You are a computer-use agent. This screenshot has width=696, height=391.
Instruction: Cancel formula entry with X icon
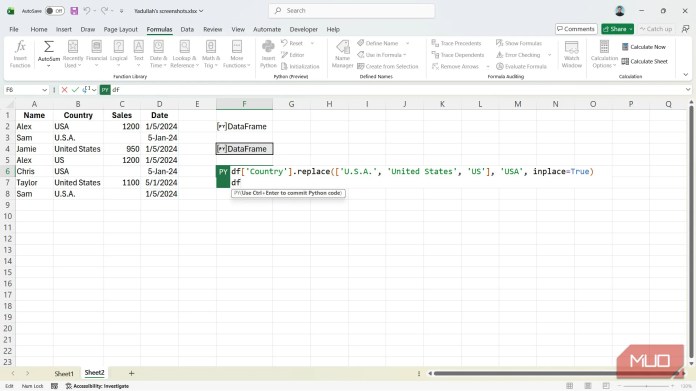[64, 90]
